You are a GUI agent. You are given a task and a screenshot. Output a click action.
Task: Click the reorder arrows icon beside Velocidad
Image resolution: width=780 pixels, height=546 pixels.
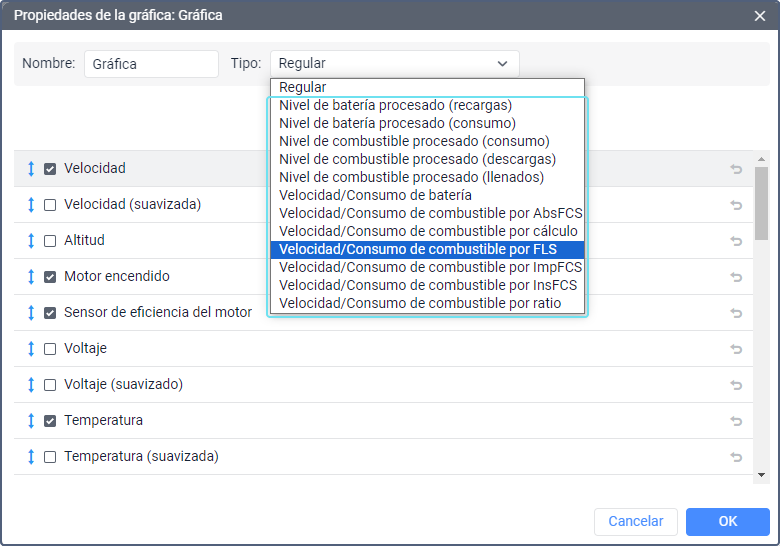tap(31, 169)
